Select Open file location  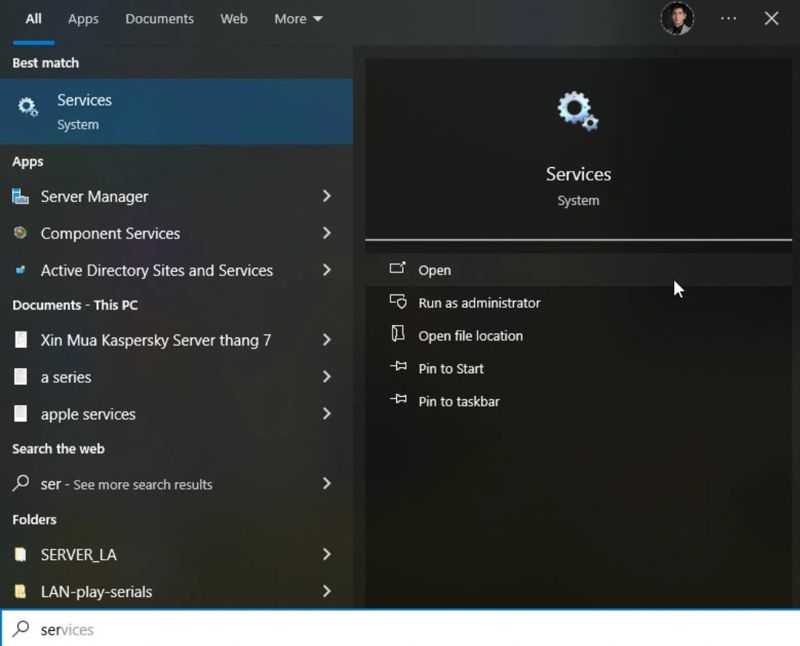coord(470,336)
